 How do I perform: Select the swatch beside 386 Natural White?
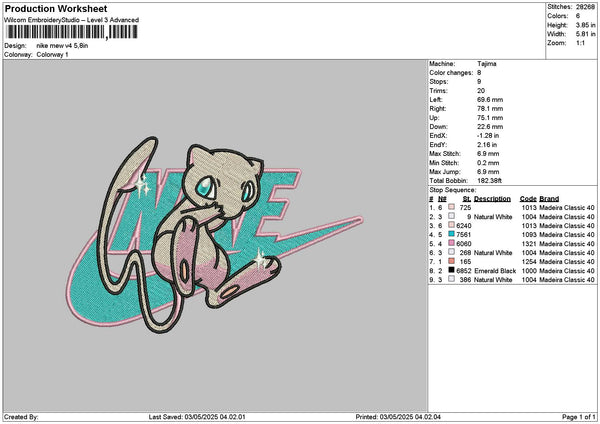452,279
